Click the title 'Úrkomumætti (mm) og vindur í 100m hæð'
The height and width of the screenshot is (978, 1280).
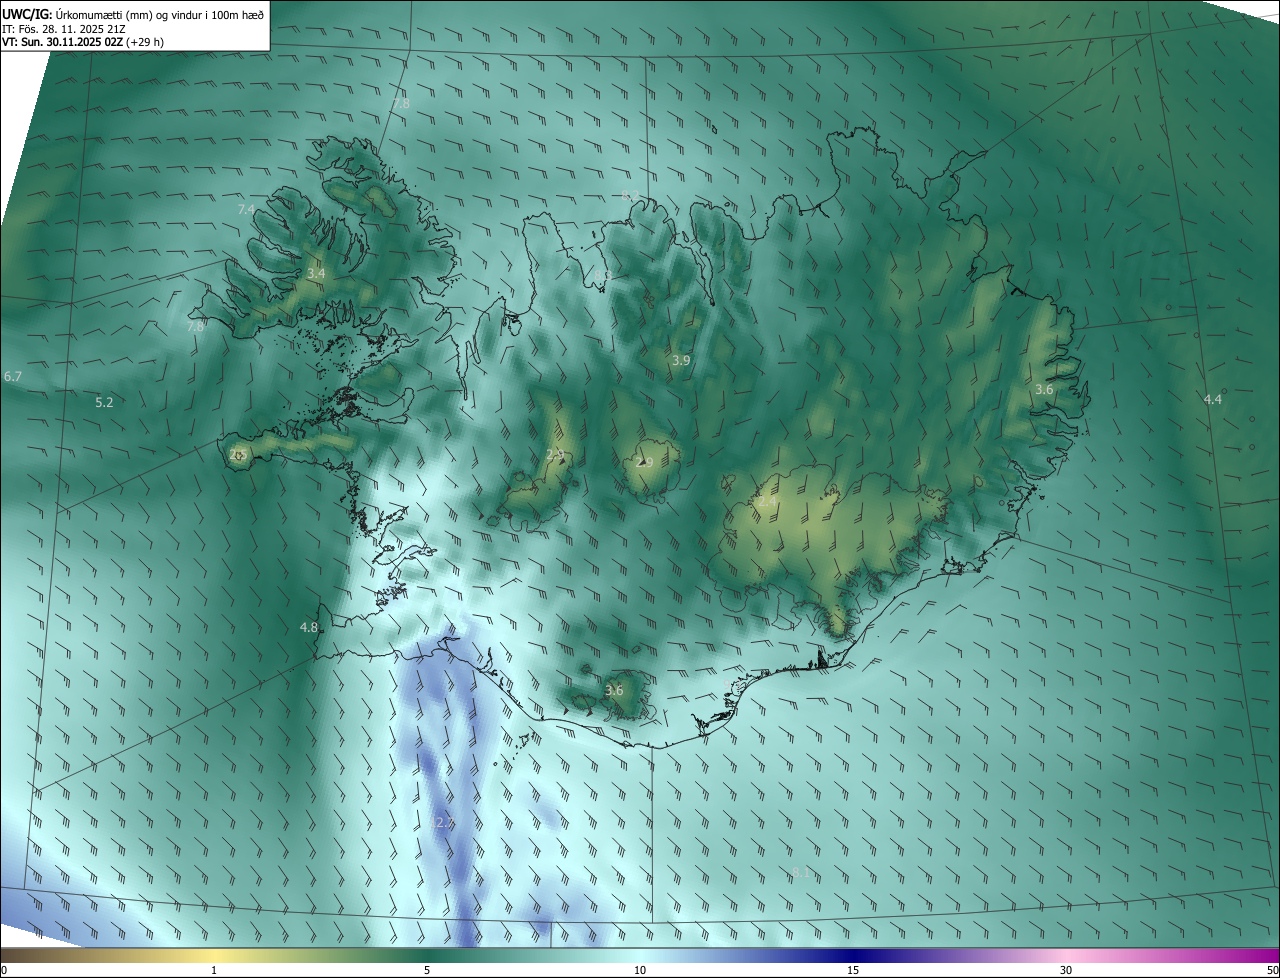[x=158, y=14]
